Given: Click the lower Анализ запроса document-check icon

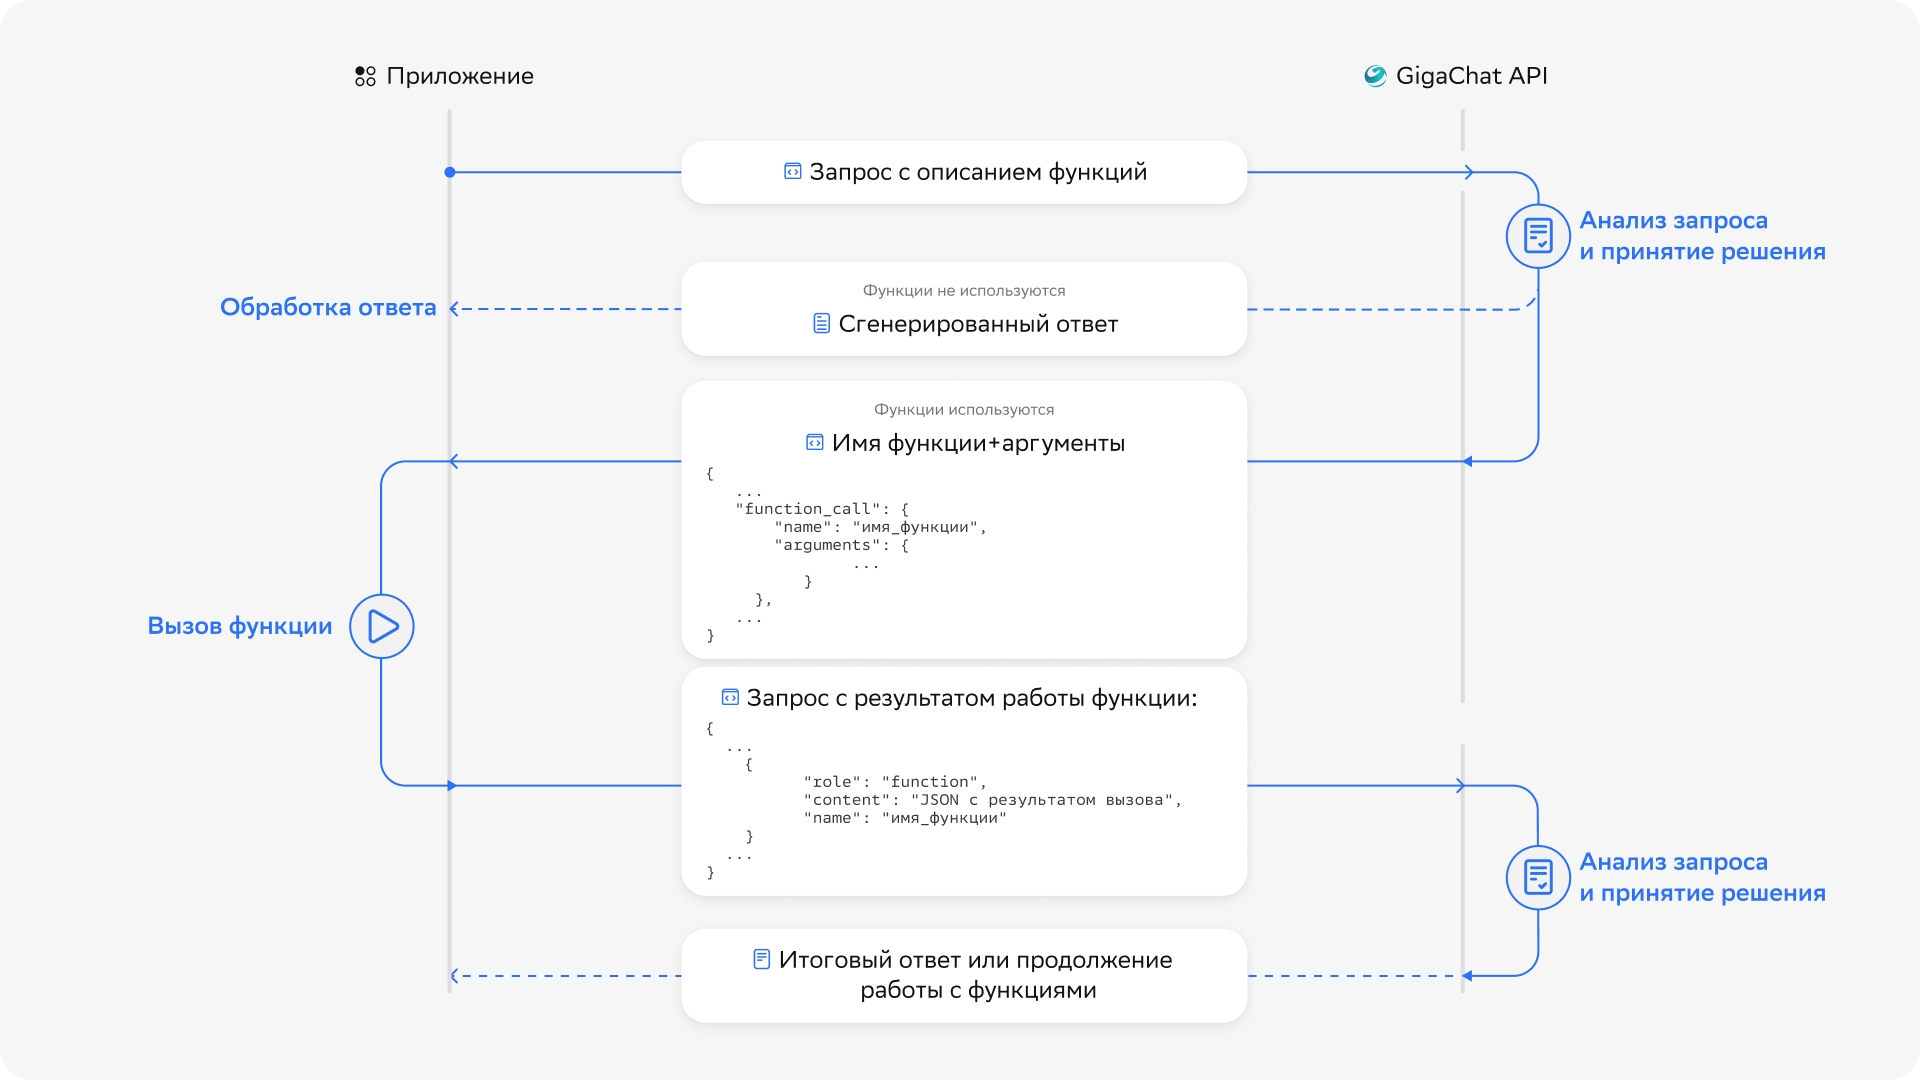Looking at the screenshot, I should point(1538,878).
